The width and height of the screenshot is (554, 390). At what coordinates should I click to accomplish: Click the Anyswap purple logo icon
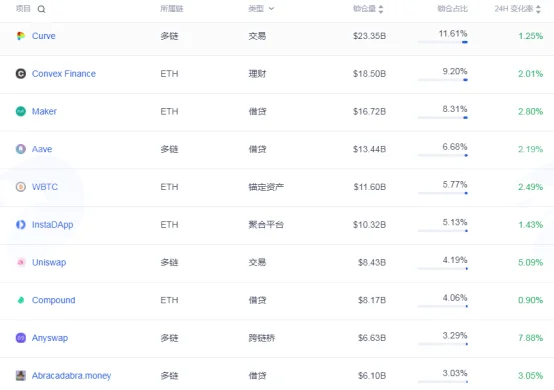point(21,338)
